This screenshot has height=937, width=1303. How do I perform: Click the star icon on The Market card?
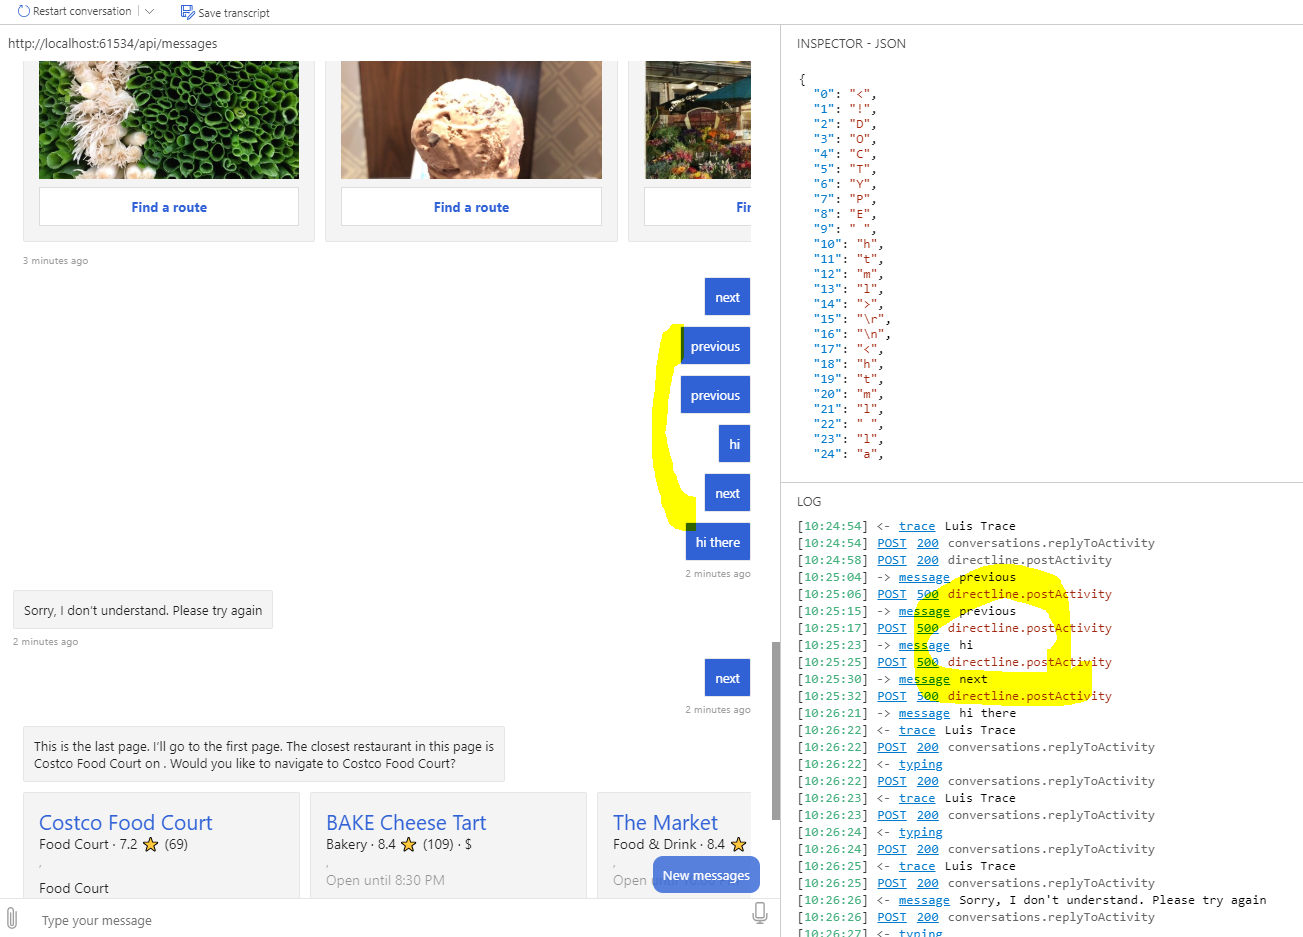738,844
